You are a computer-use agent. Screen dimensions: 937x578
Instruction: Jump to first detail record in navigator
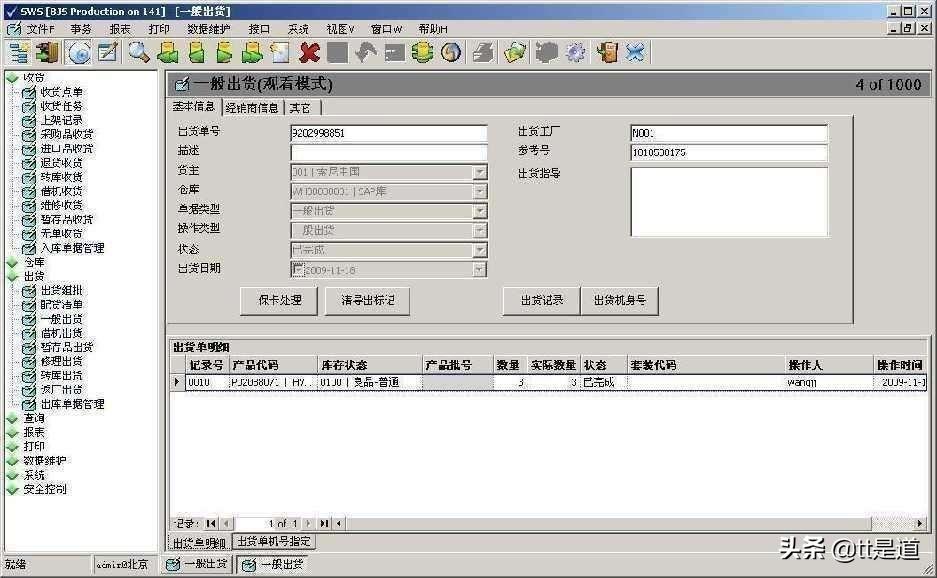click(210, 524)
